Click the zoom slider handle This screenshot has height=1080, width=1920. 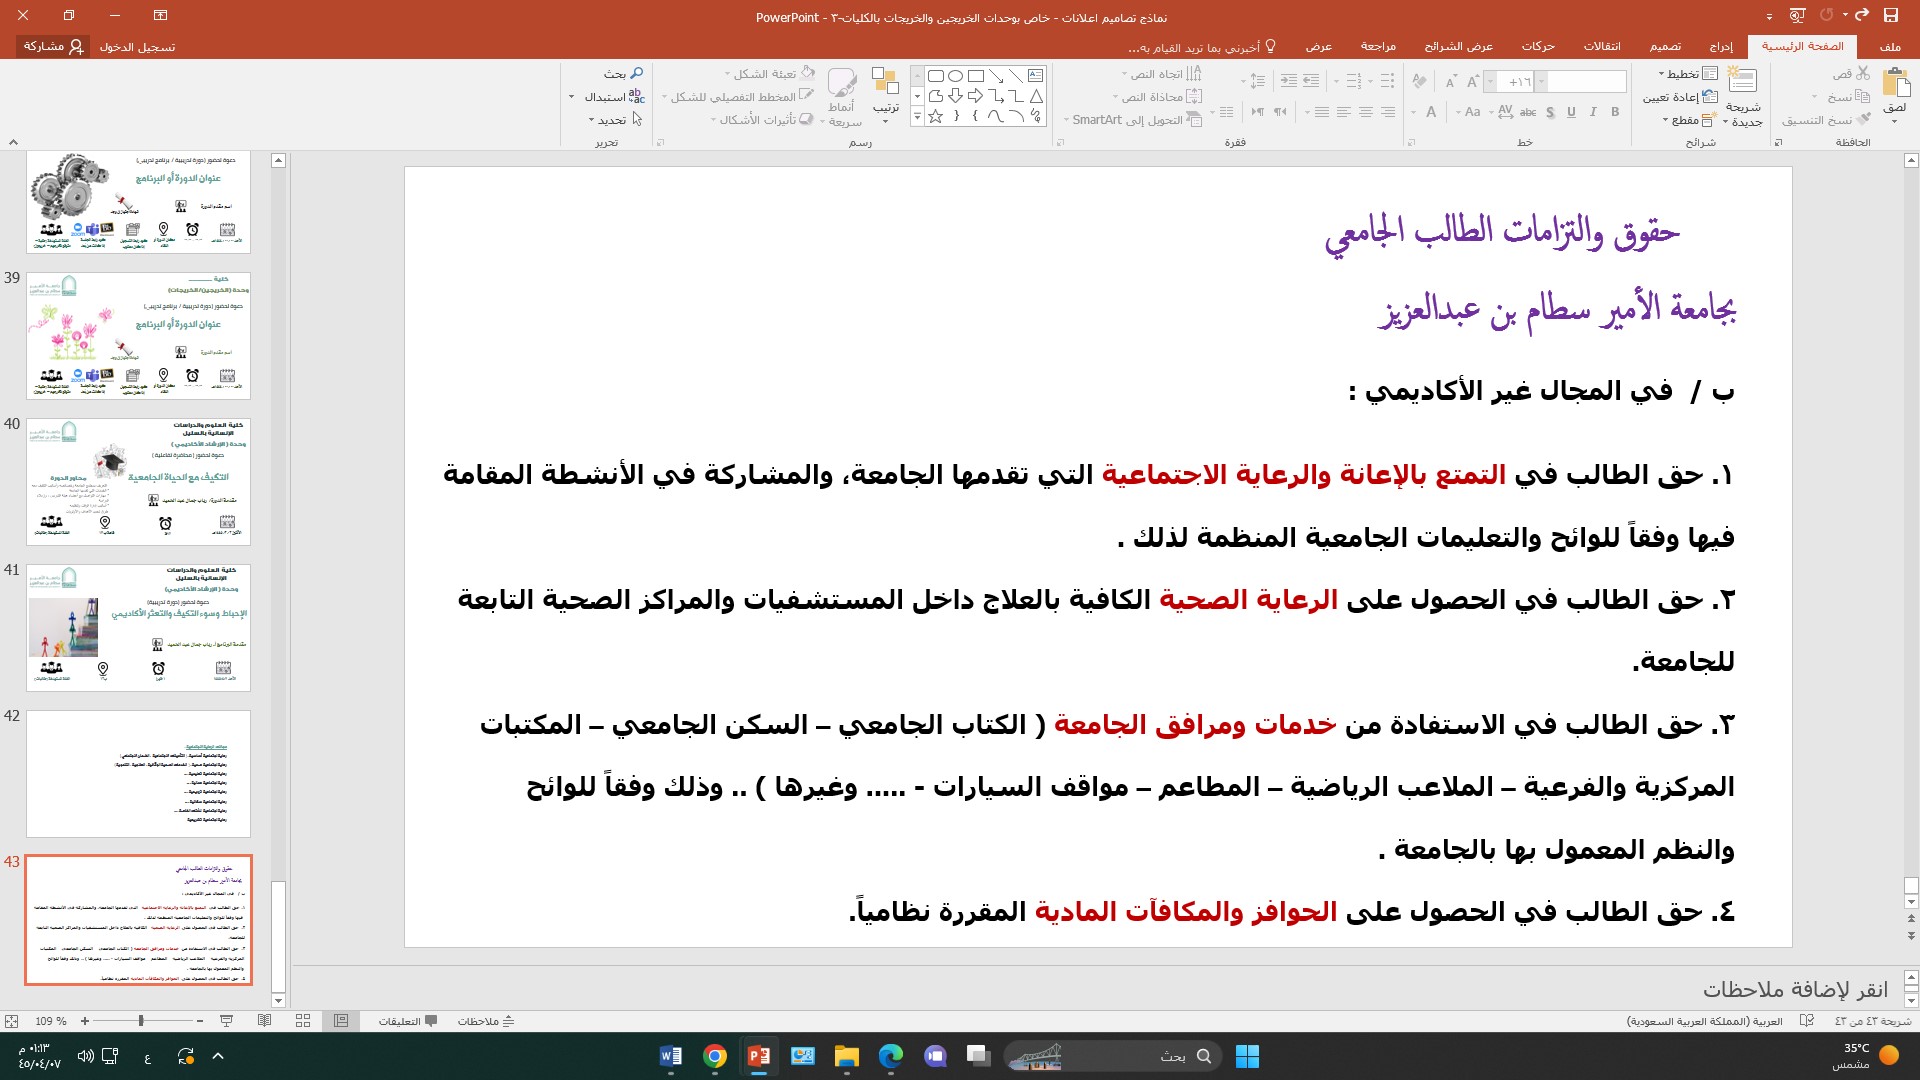tap(141, 1021)
